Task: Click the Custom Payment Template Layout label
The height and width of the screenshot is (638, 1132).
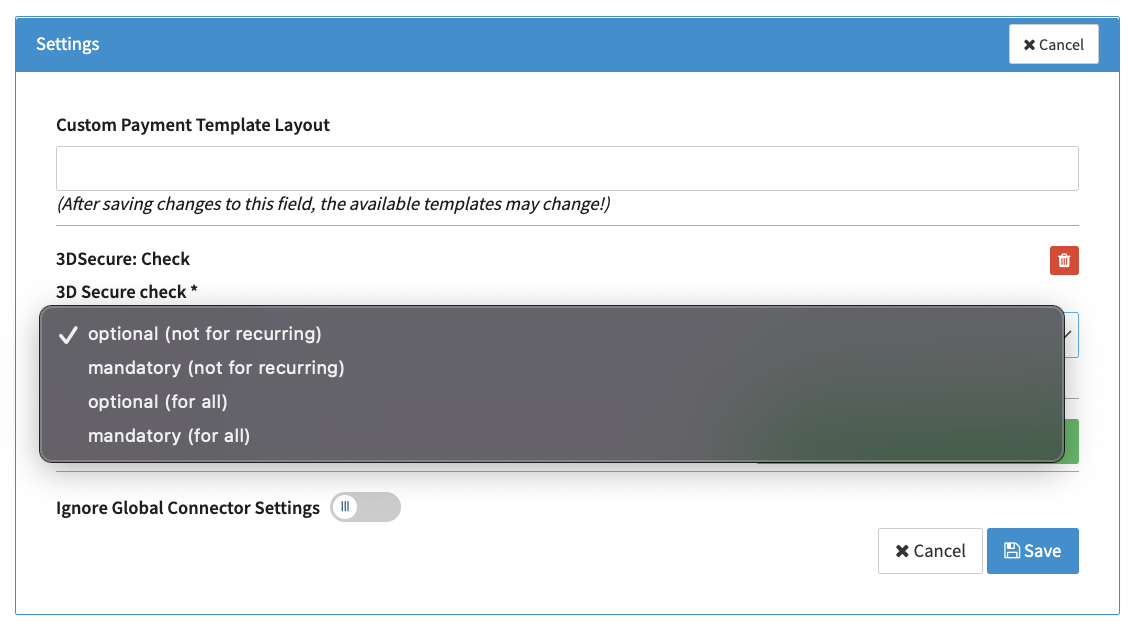Action: pos(193,126)
